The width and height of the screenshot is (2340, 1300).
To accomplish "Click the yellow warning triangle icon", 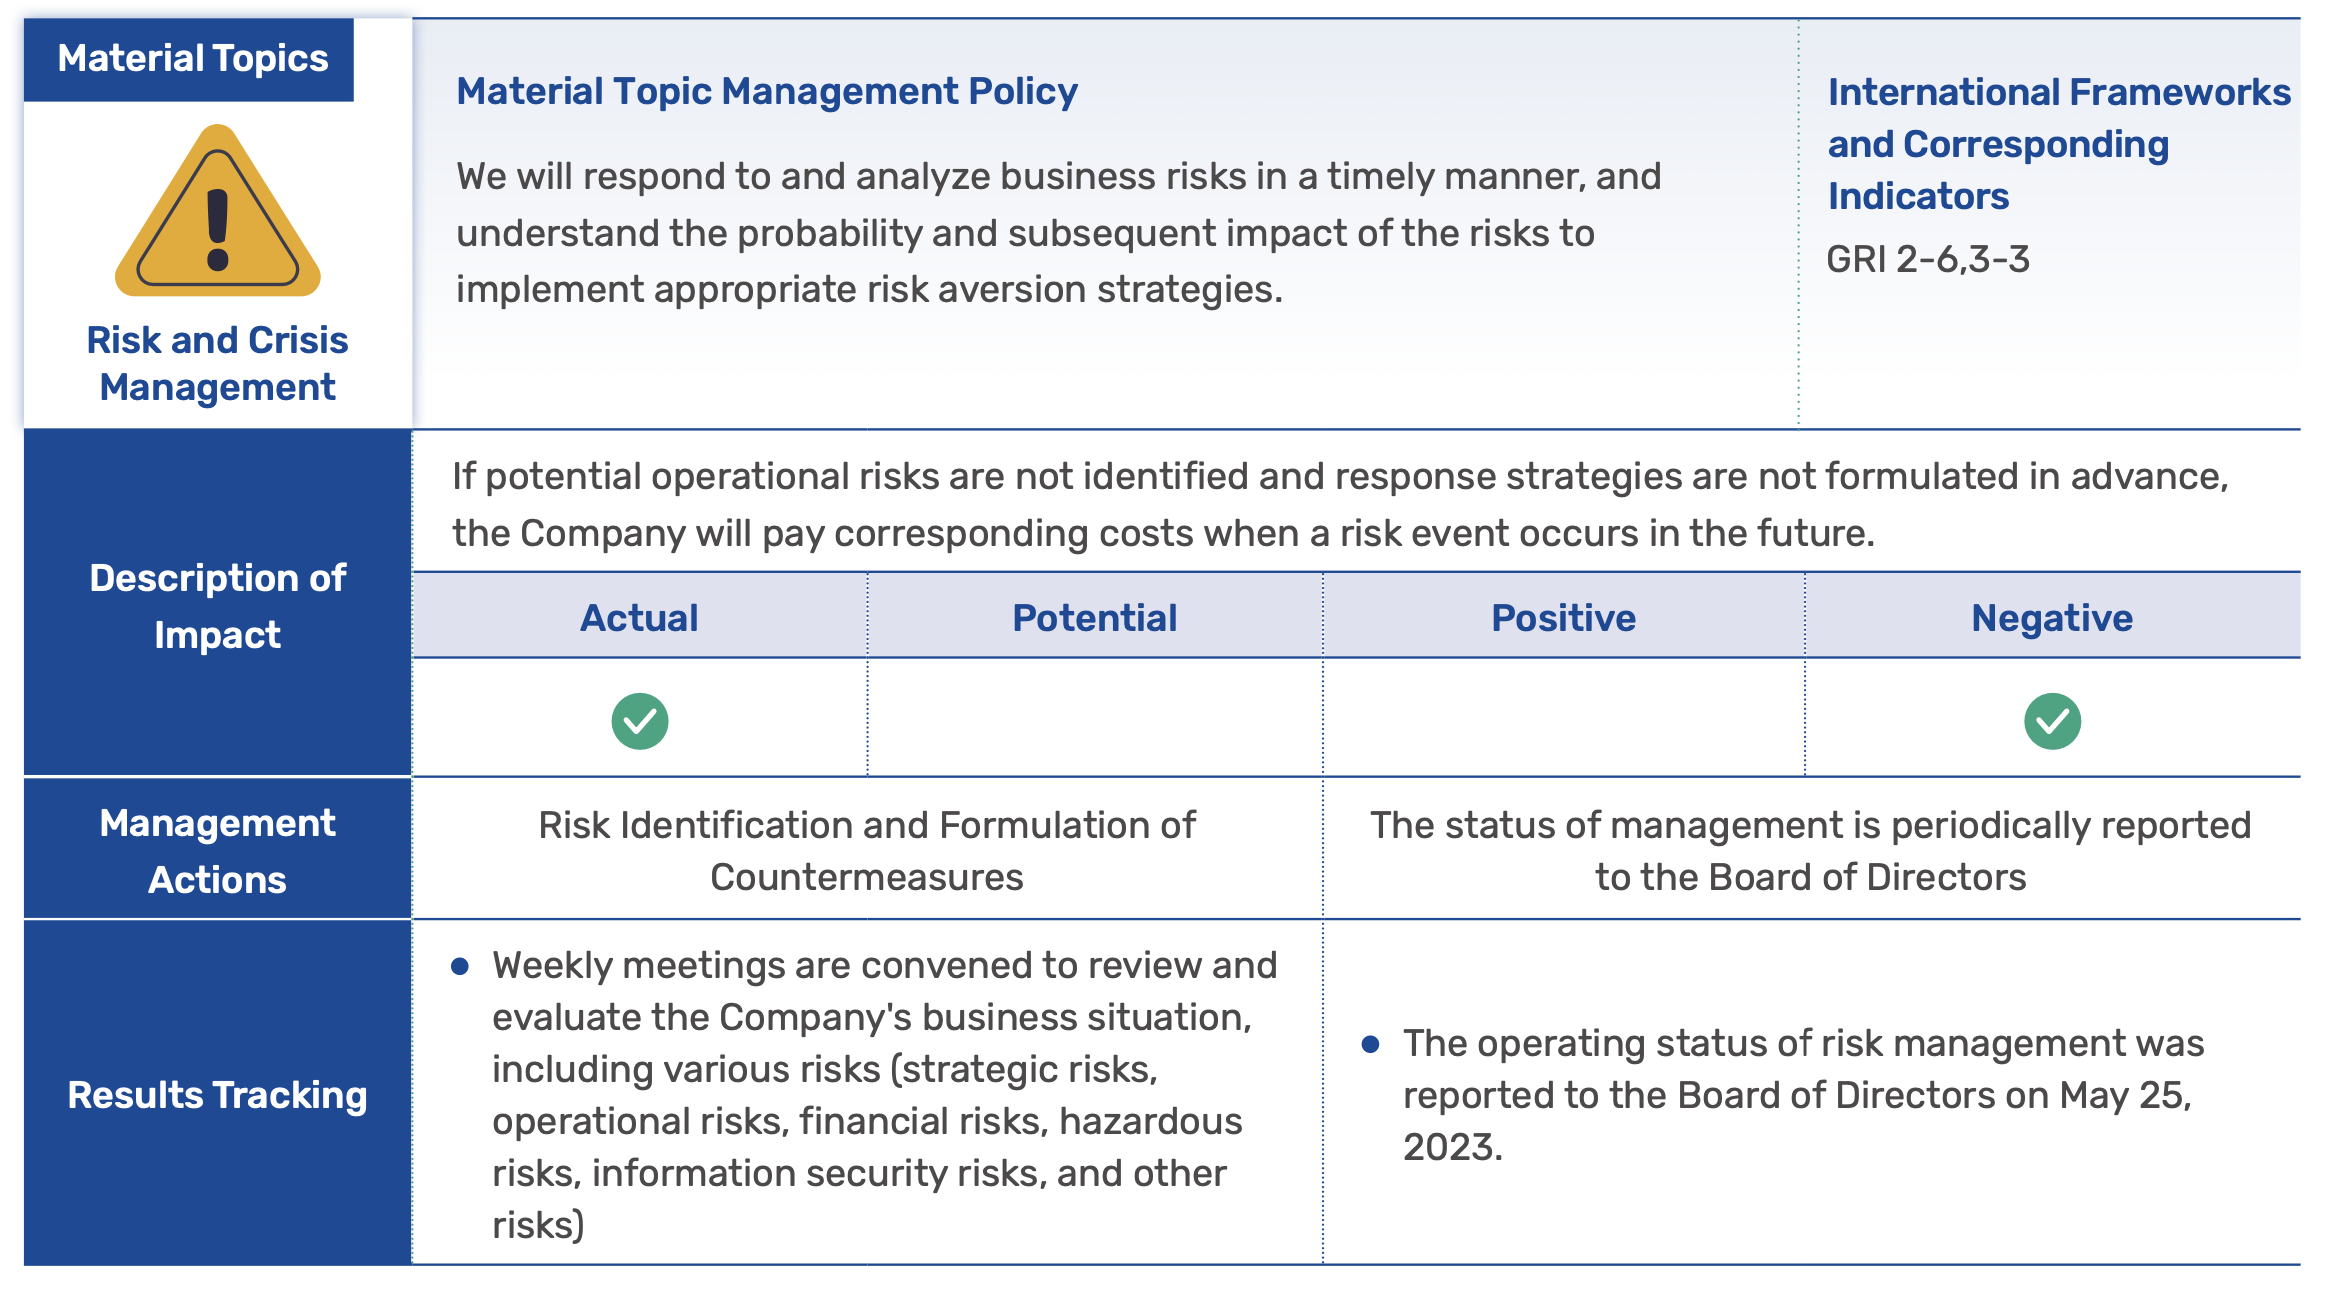I will click(218, 211).
